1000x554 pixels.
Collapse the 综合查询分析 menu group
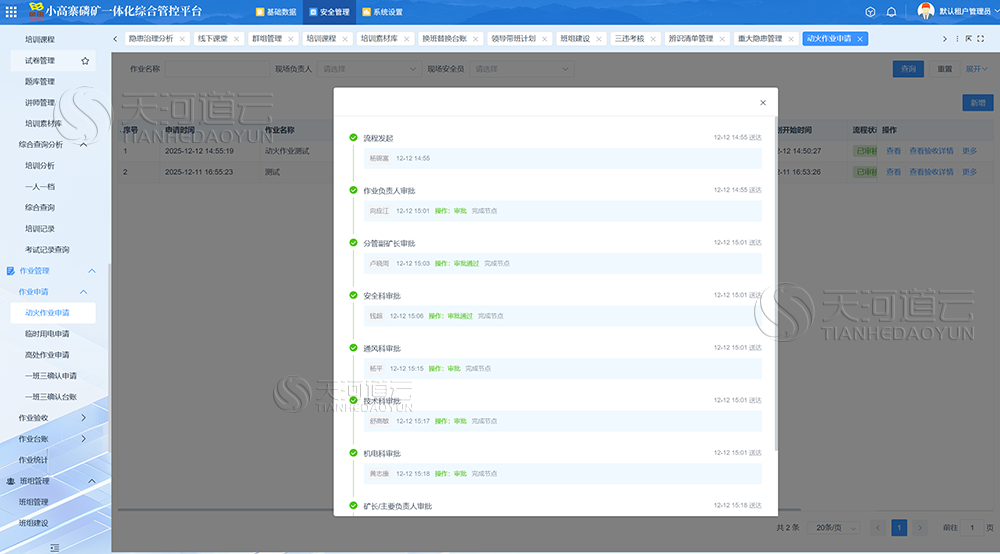tap(84, 145)
